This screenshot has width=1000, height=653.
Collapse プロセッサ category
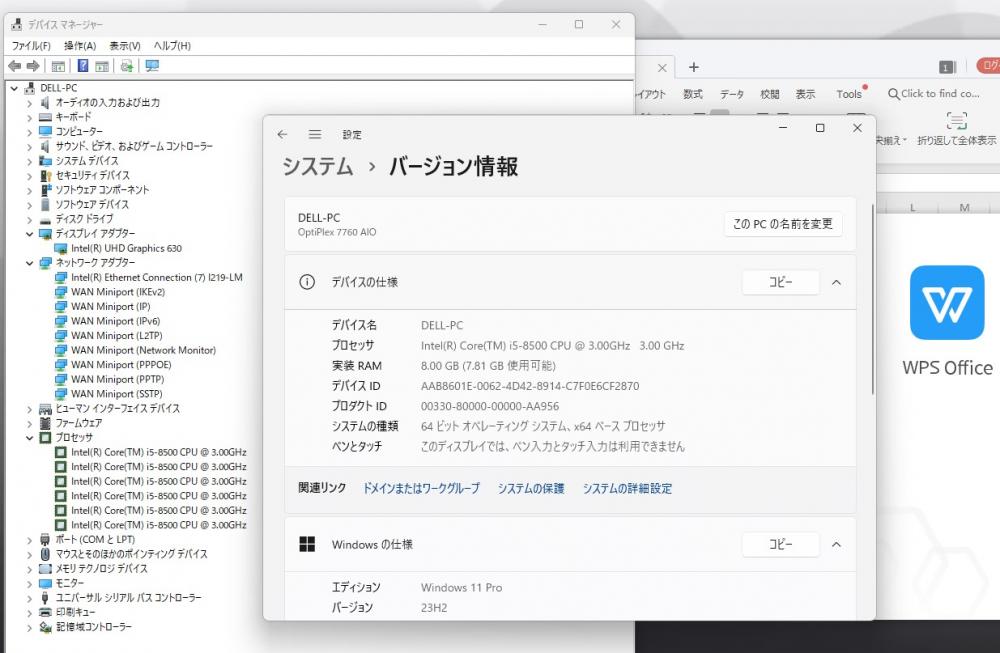click(x=29, y=437)
